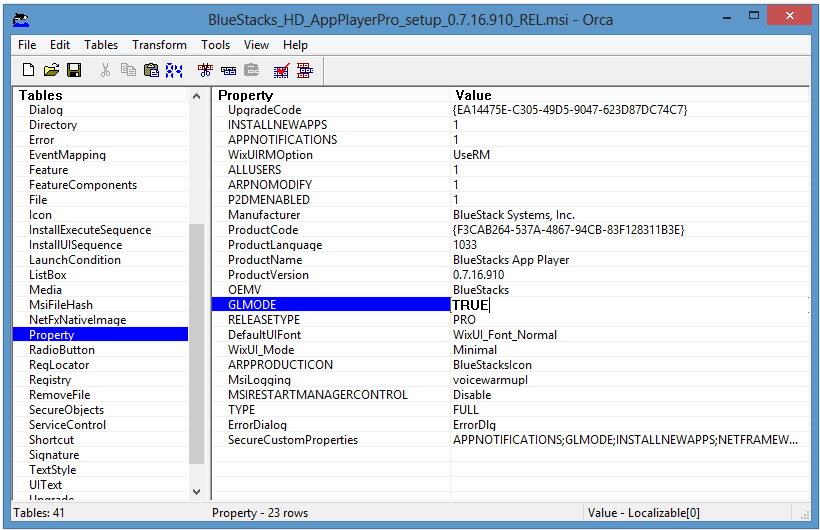Screen dimensions: 820x530
Task: Select the Shortcut table
Action: [51, 440]
